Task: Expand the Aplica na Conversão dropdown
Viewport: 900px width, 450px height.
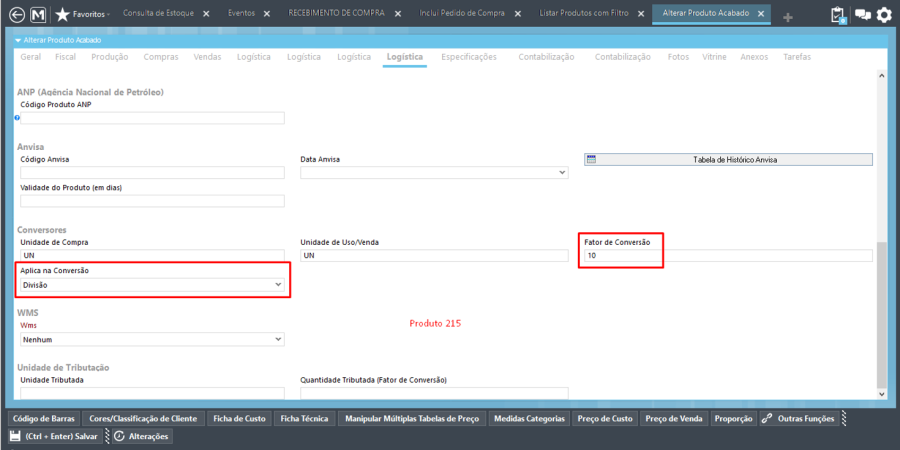Action: [x=278, y=284]
